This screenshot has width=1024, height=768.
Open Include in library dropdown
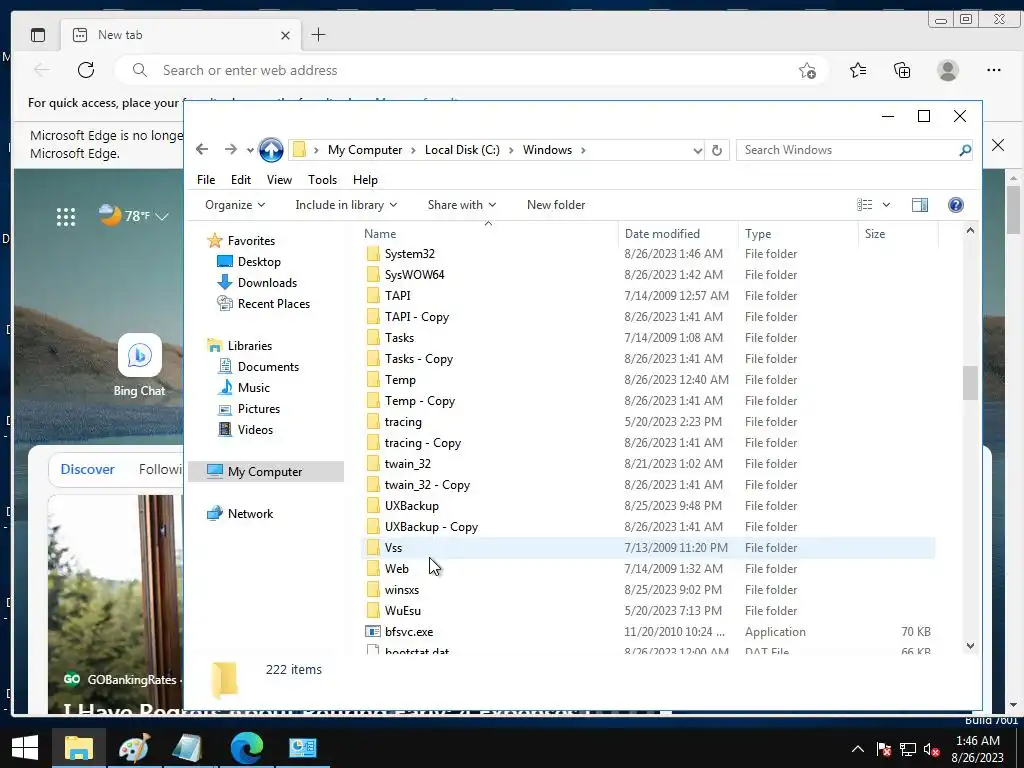click(x=346, y=205)
